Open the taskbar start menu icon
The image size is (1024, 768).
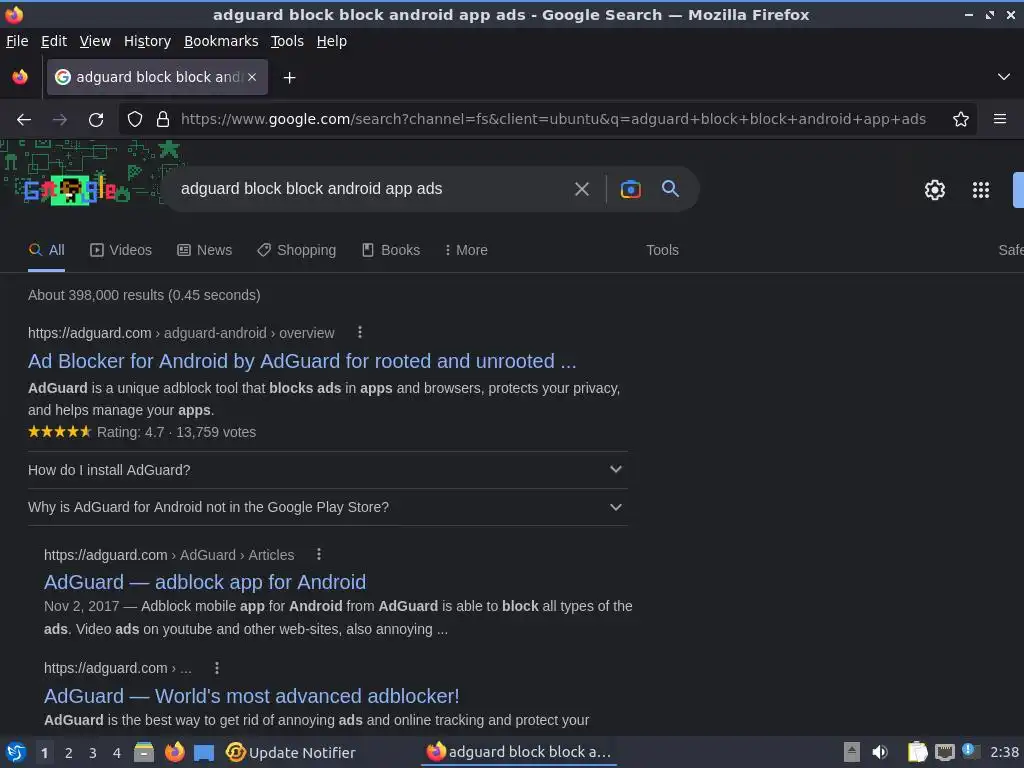tap(16, 752)
